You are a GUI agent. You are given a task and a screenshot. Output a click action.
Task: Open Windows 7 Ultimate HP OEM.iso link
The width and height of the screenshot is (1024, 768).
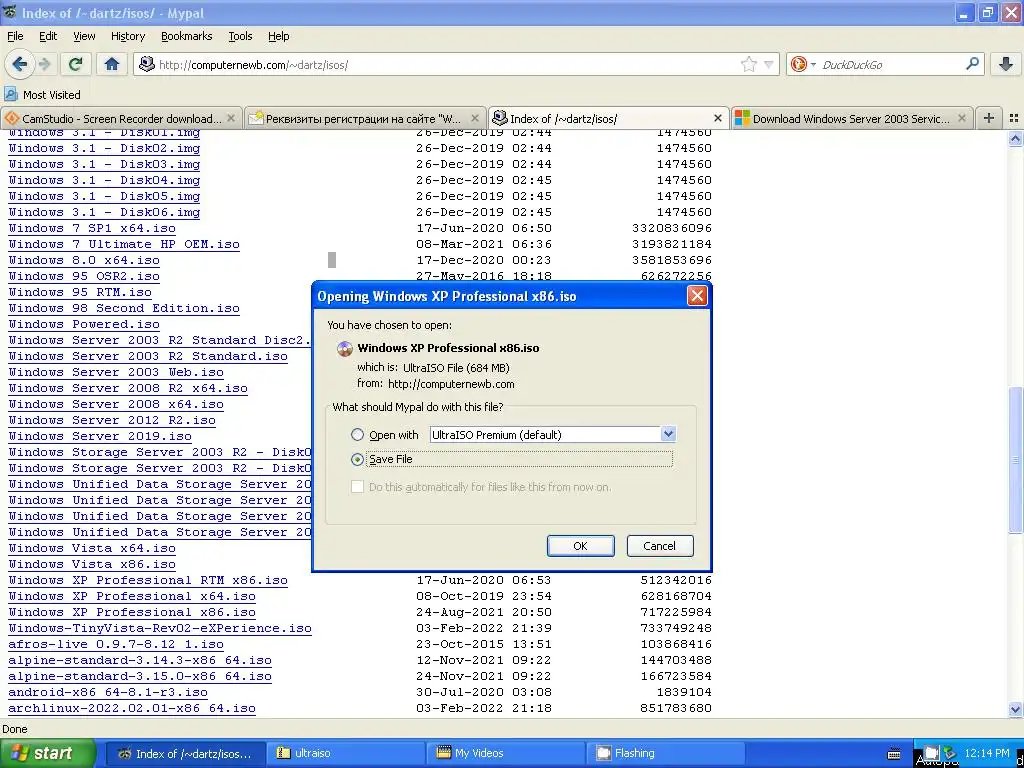coord(124,244)
